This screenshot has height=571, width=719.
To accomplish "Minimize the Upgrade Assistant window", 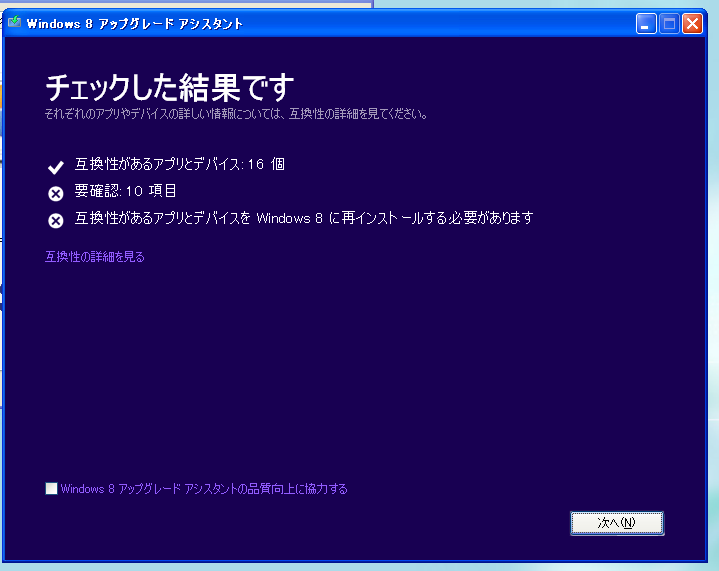I will [x=646, y=23].
